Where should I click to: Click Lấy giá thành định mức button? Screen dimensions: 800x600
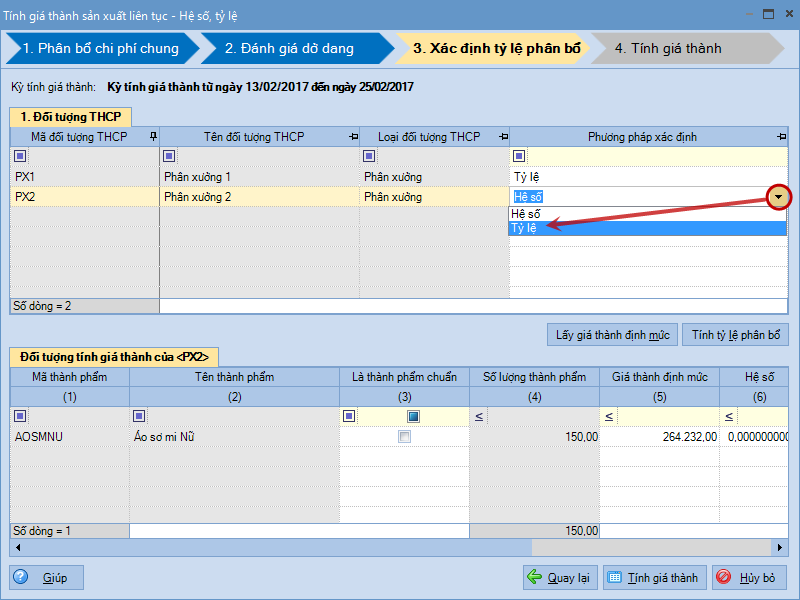coord(612,334)
